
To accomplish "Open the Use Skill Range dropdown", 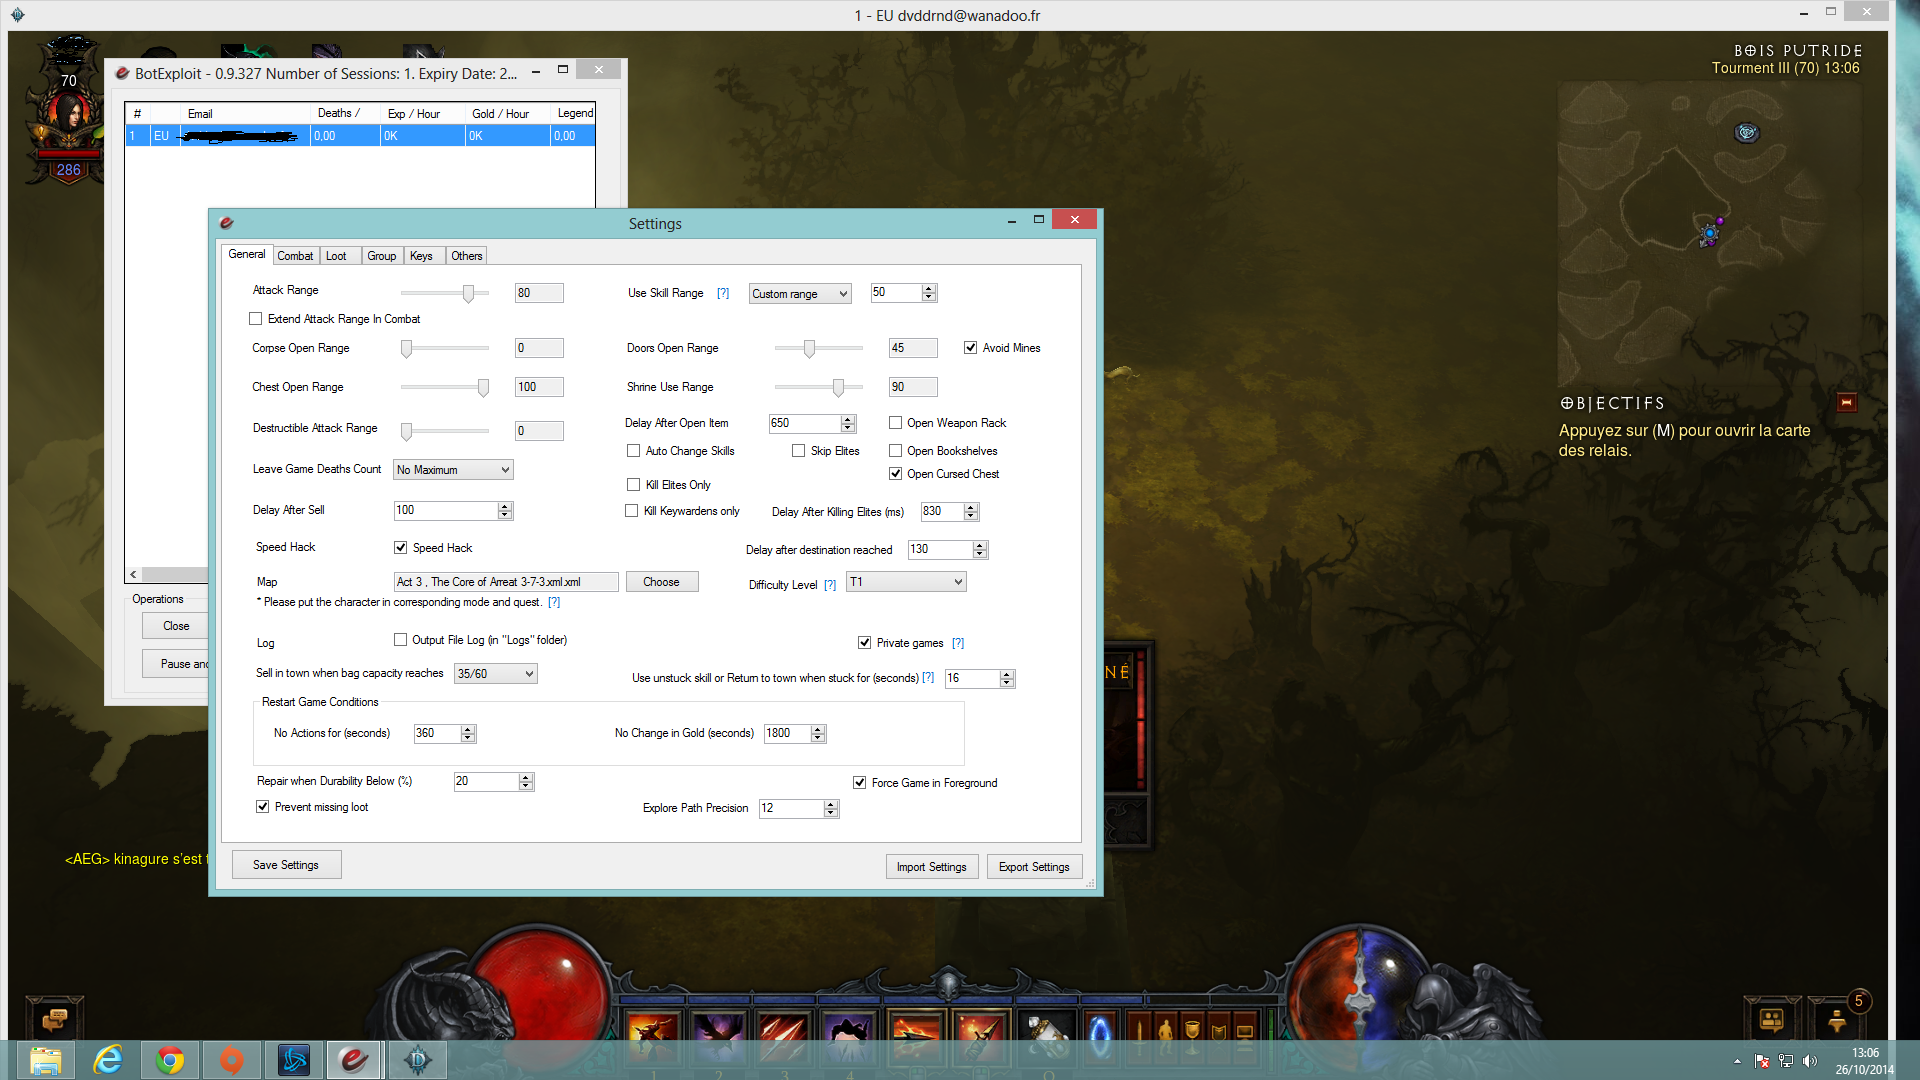I will coord(800,294).
